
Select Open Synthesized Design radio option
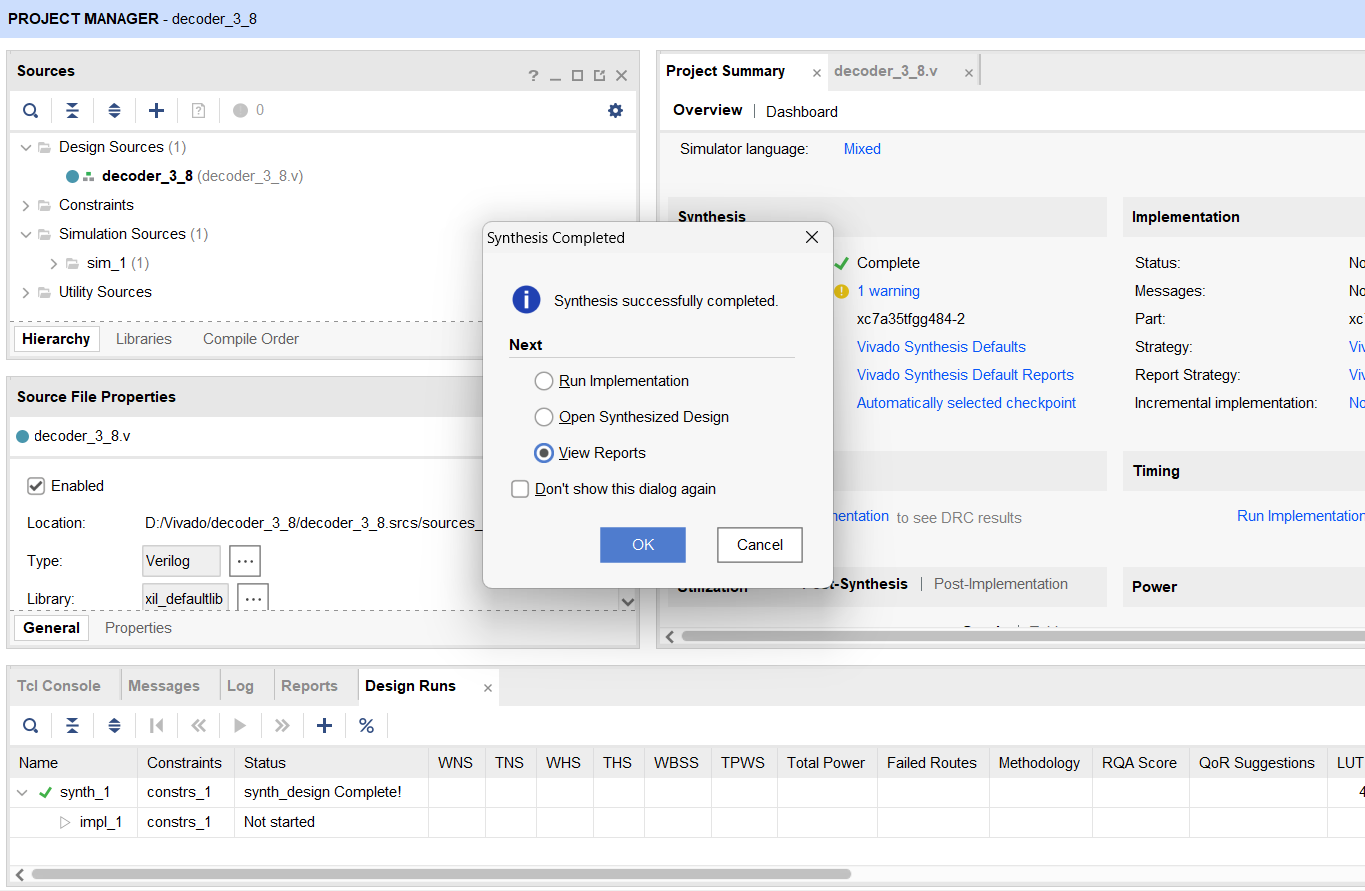543,417
